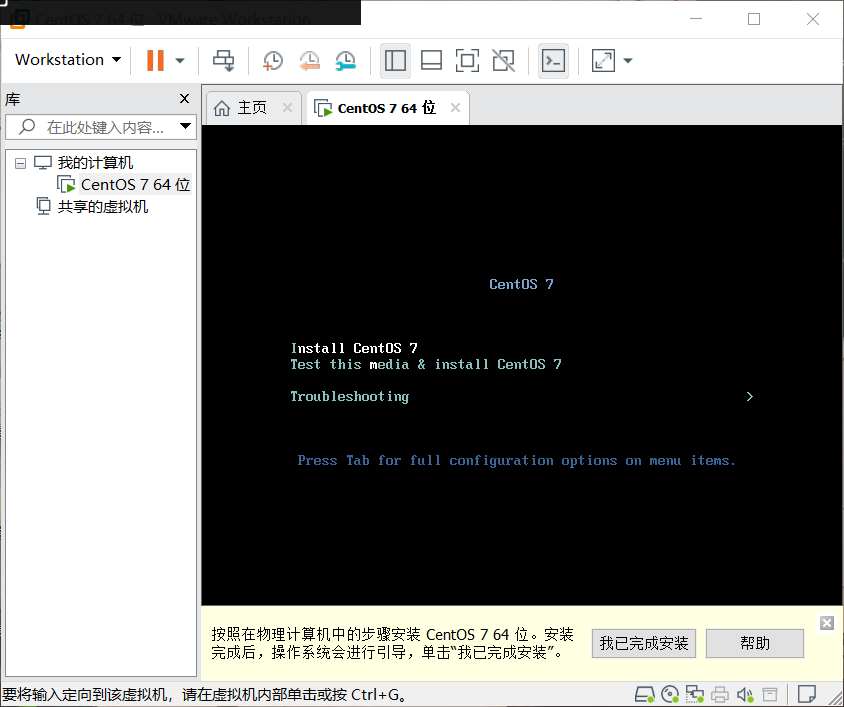Click the CD/DVD drive status icon
Image resolution: width=844 pixels, height=707 pixels.
pos(670,695)
